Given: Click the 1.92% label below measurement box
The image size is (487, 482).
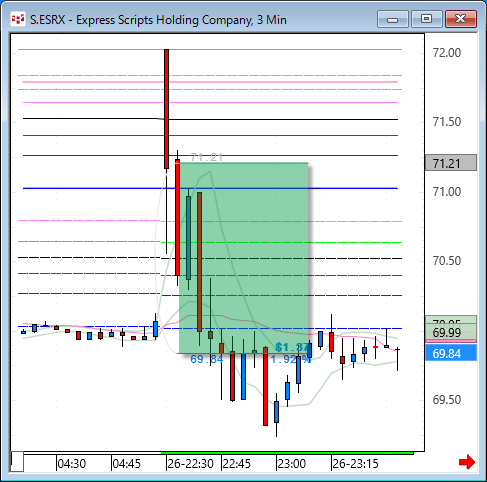Looking at the screenshot, I should 290,359.
